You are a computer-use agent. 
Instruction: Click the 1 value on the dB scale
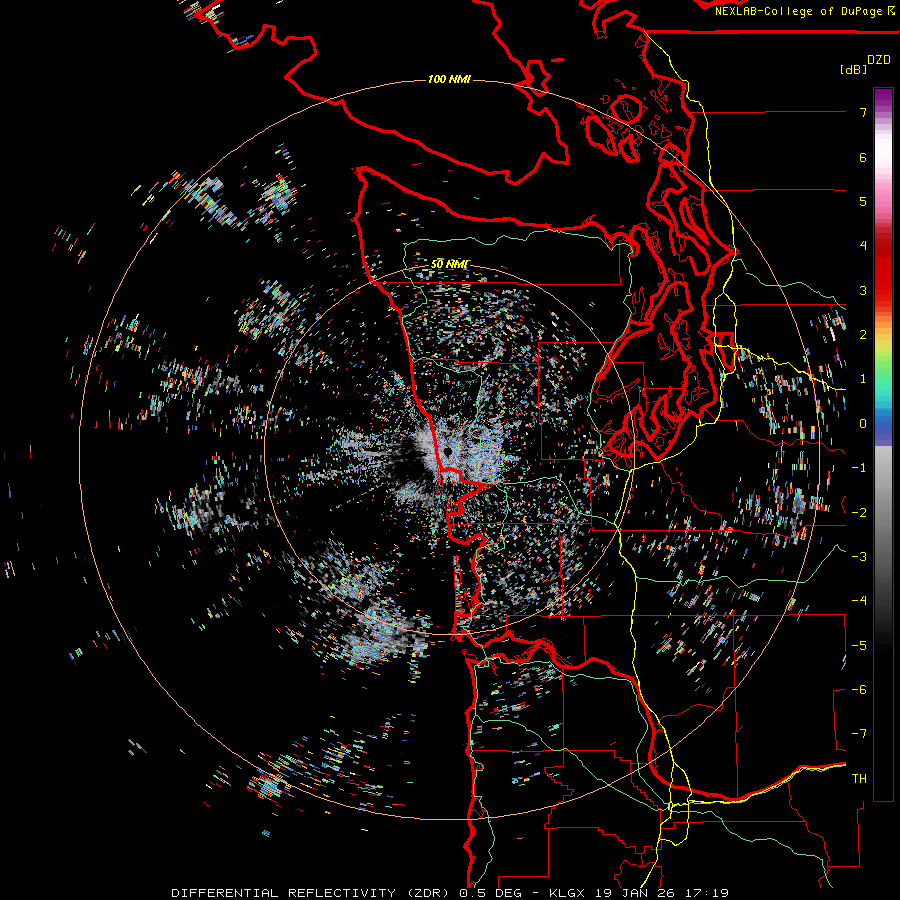click(863, 379)
